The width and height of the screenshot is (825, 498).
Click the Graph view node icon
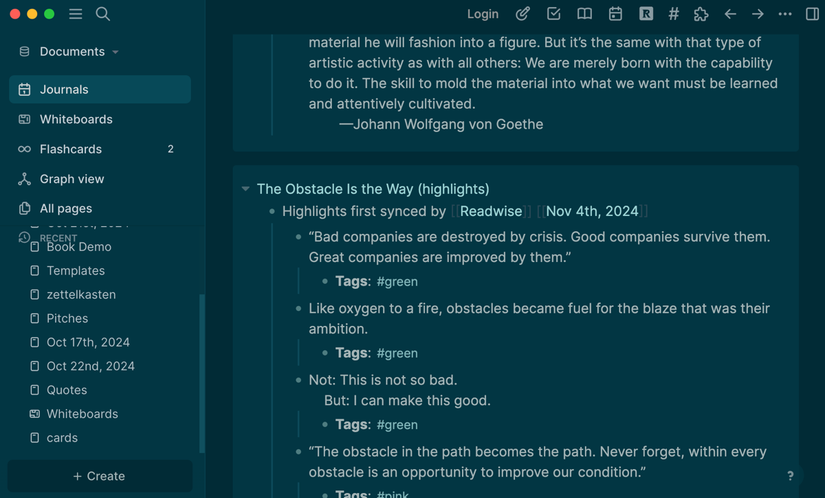click(24, 179)
